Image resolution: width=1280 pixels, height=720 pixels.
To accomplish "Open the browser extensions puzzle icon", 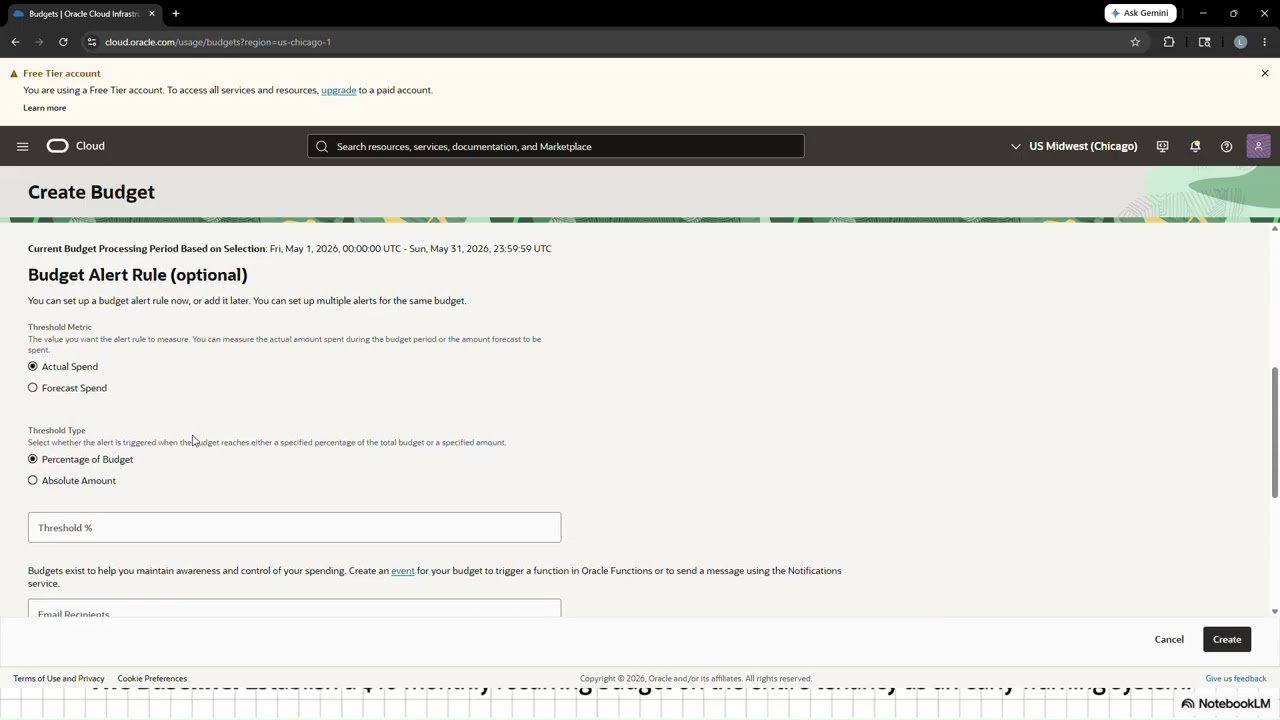I will click(1169, 42).
